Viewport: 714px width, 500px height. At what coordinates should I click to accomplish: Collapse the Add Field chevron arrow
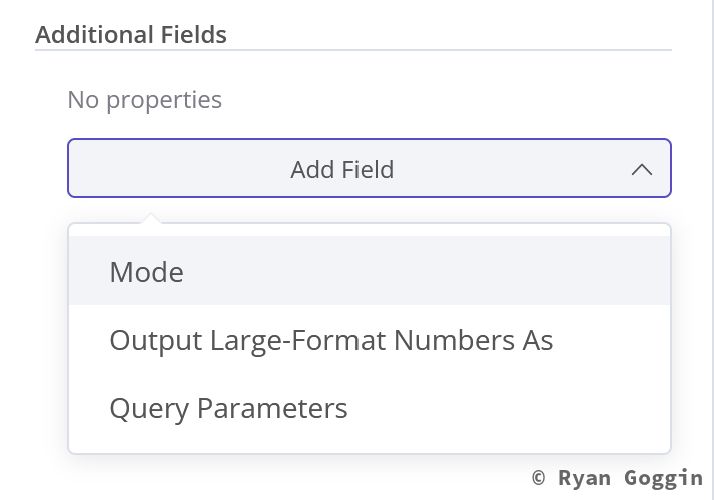point(642,170)
